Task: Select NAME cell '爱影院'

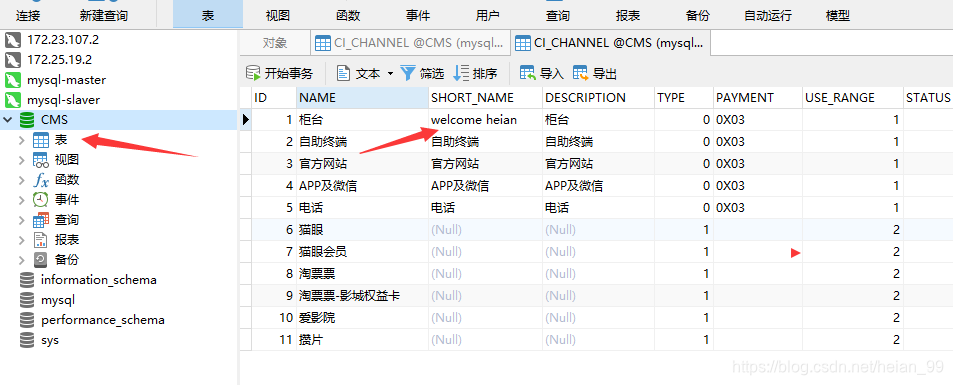Action: (362, 317)
